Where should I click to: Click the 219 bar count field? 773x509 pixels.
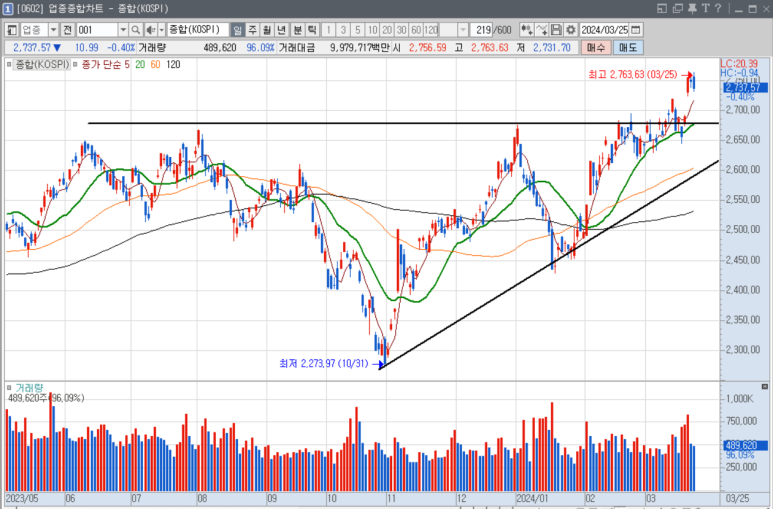481,30
